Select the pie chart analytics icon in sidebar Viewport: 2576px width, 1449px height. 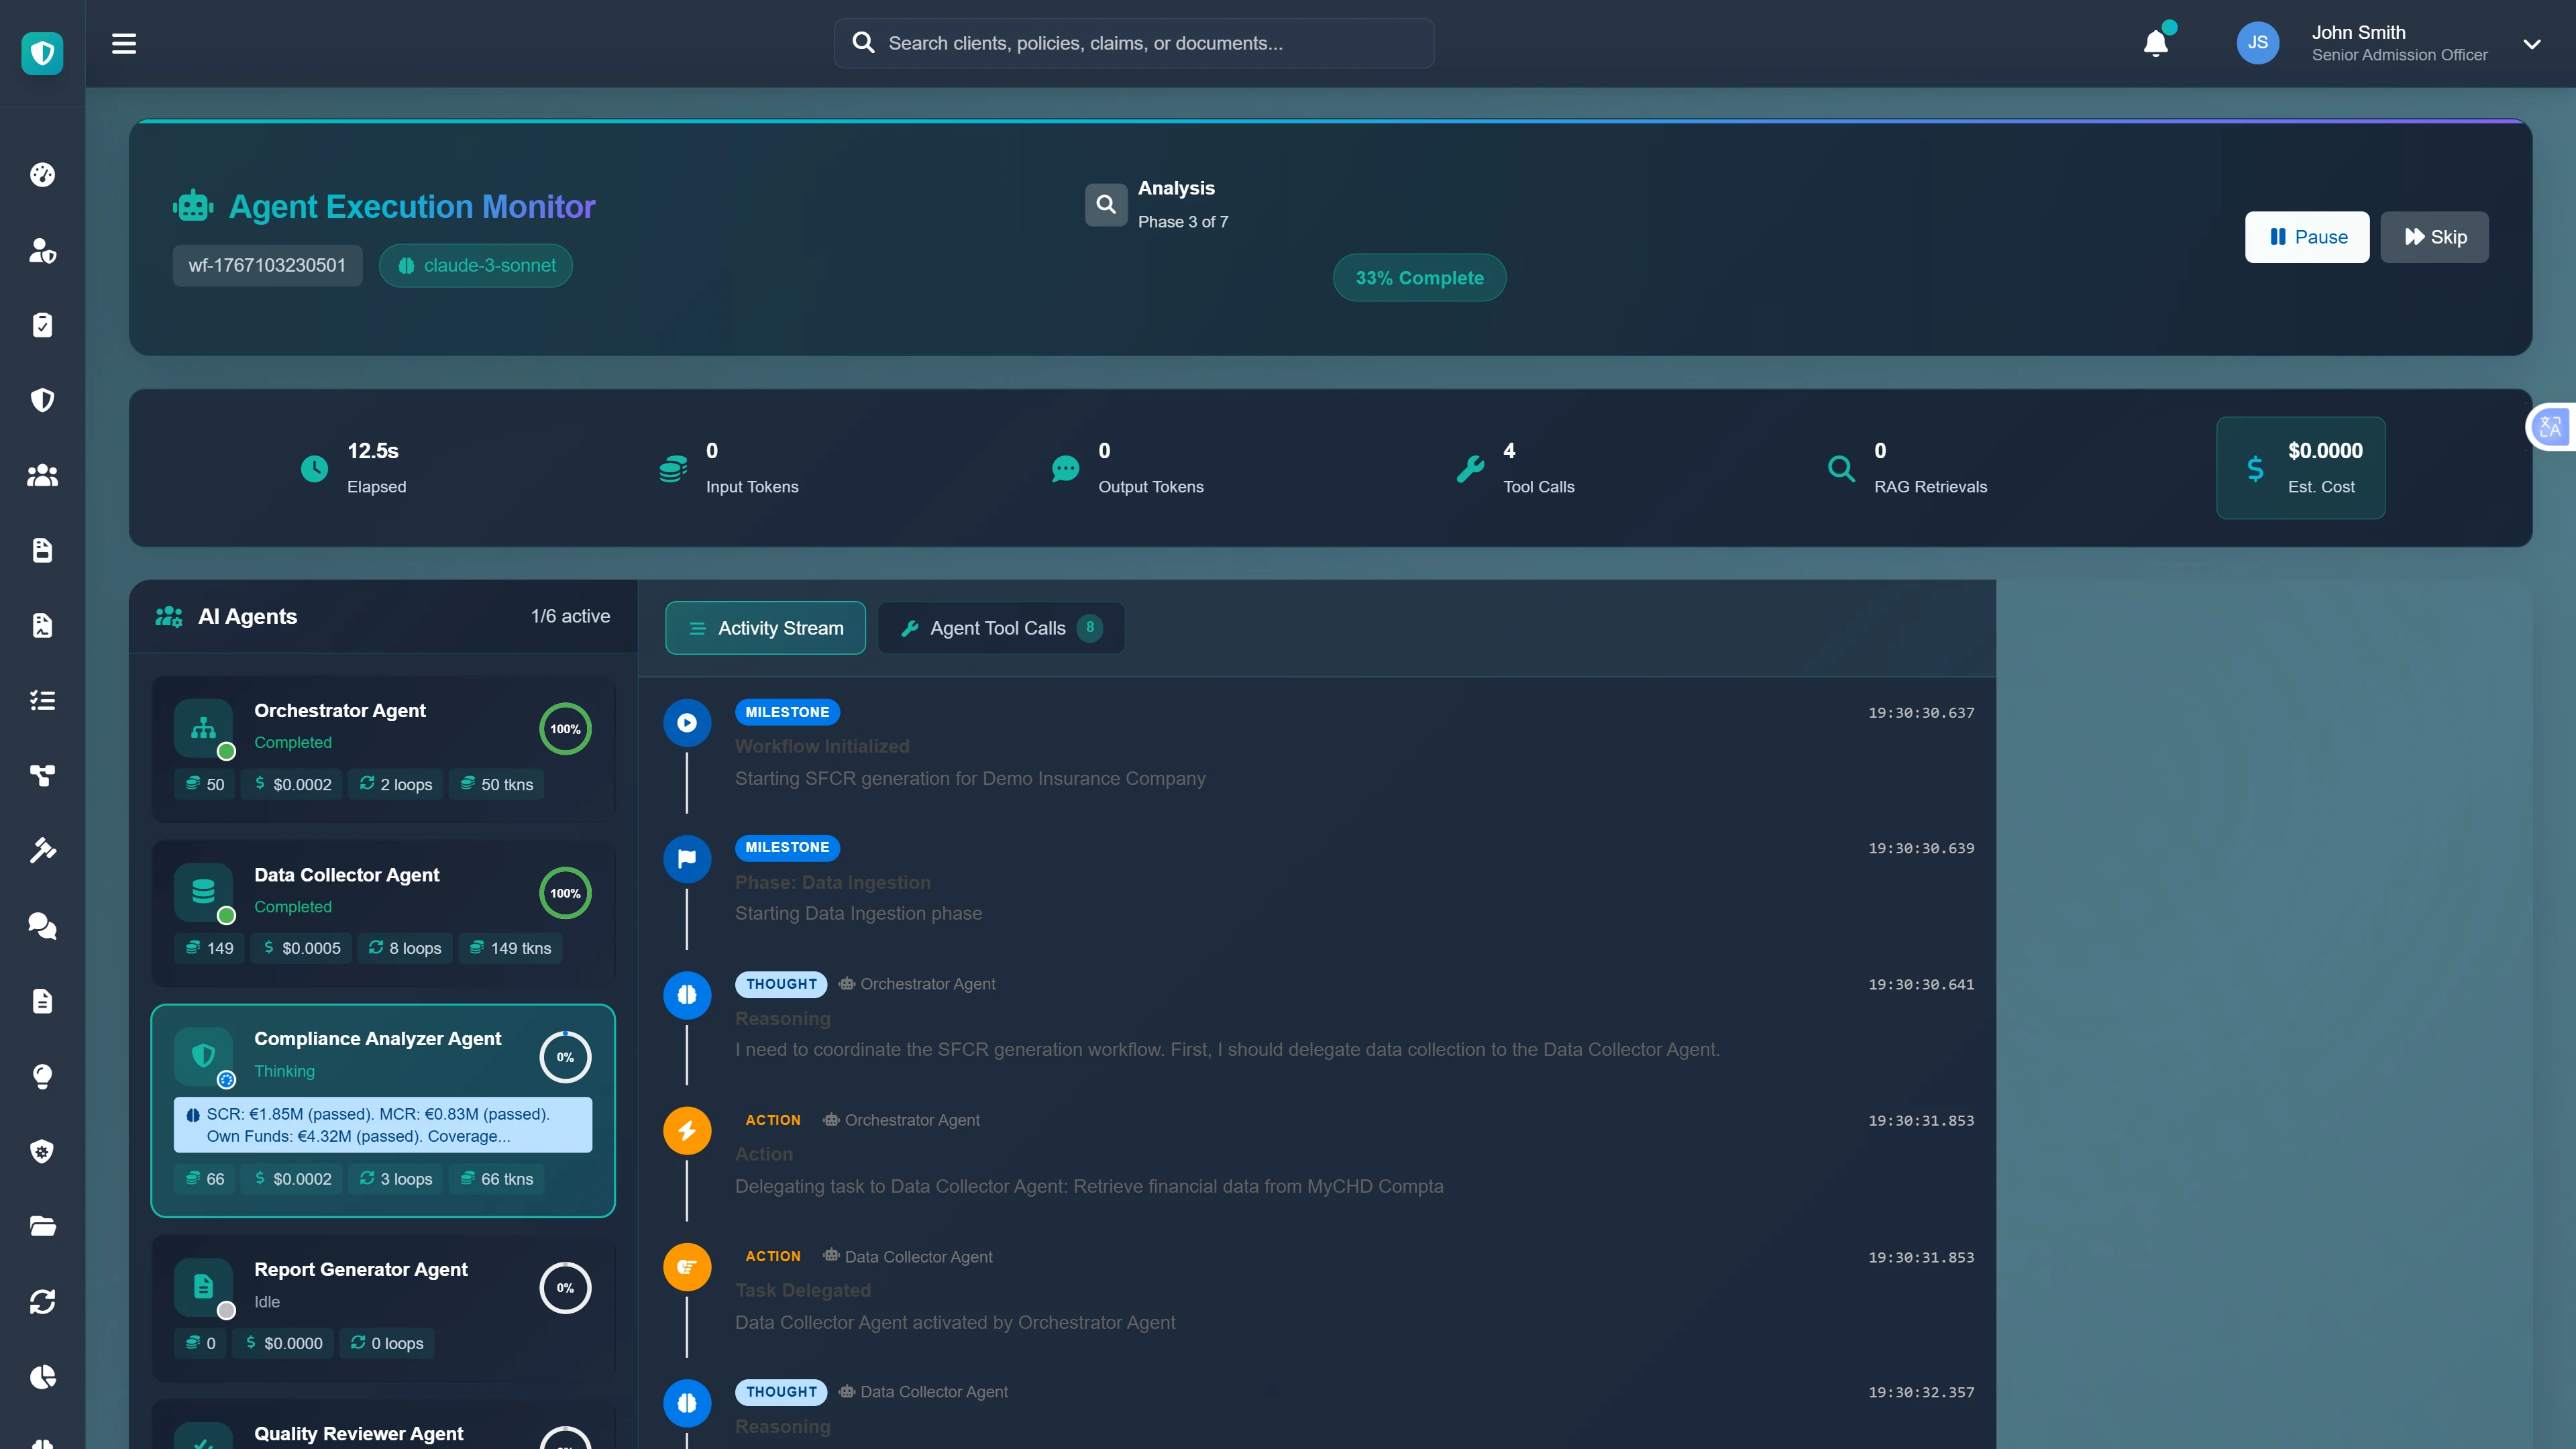tap(42, 1377)
